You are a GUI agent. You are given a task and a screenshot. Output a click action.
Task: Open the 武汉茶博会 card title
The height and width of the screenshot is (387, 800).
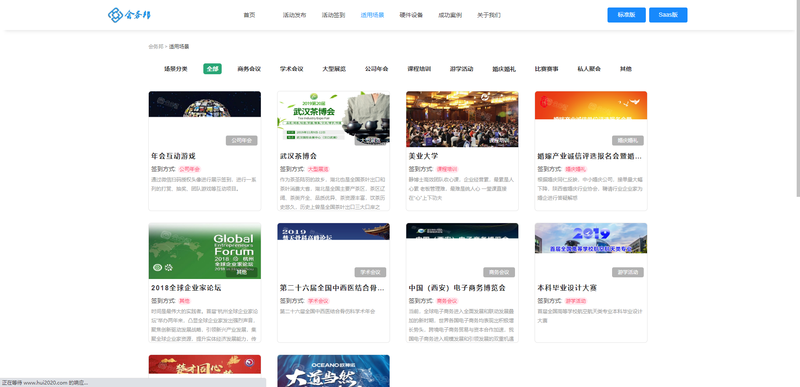pyautogui.click(x=298, y=156)
